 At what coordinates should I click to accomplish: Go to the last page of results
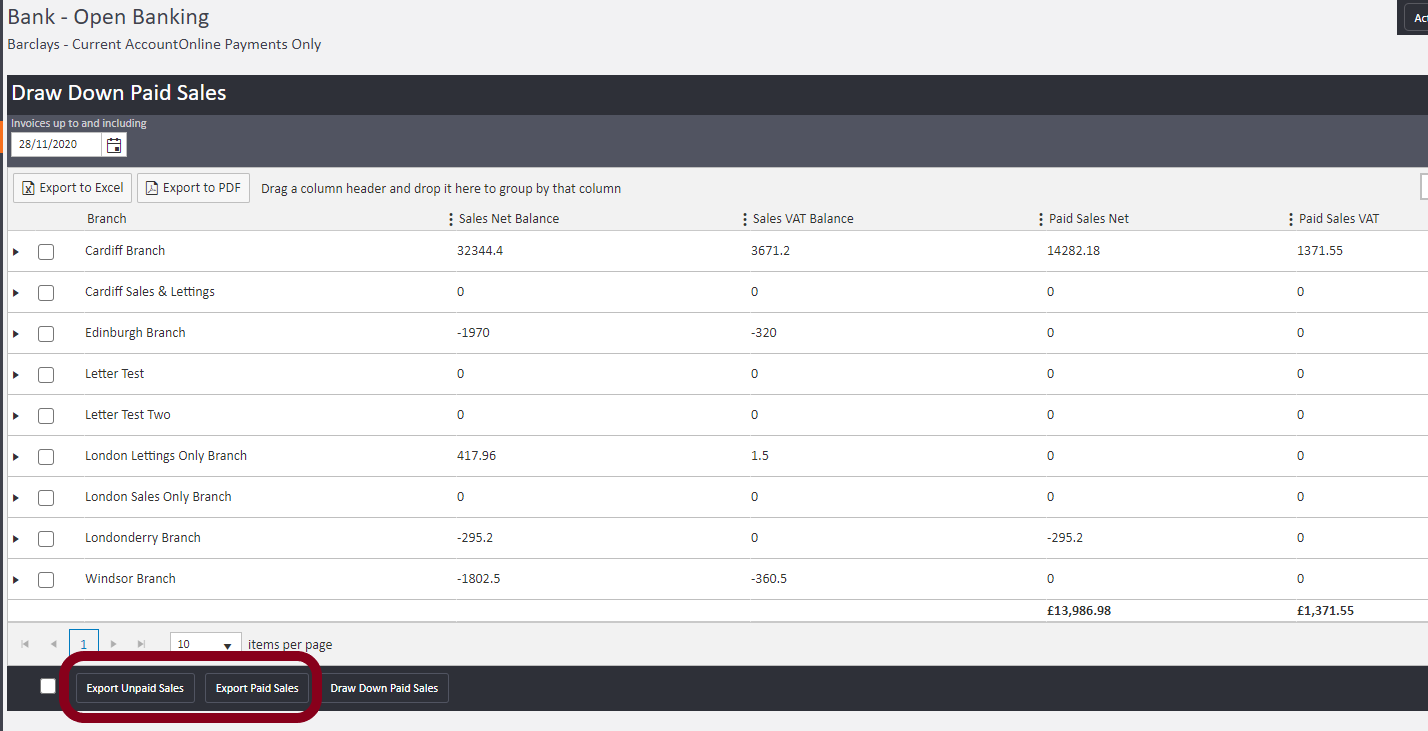tap(141, 644)
